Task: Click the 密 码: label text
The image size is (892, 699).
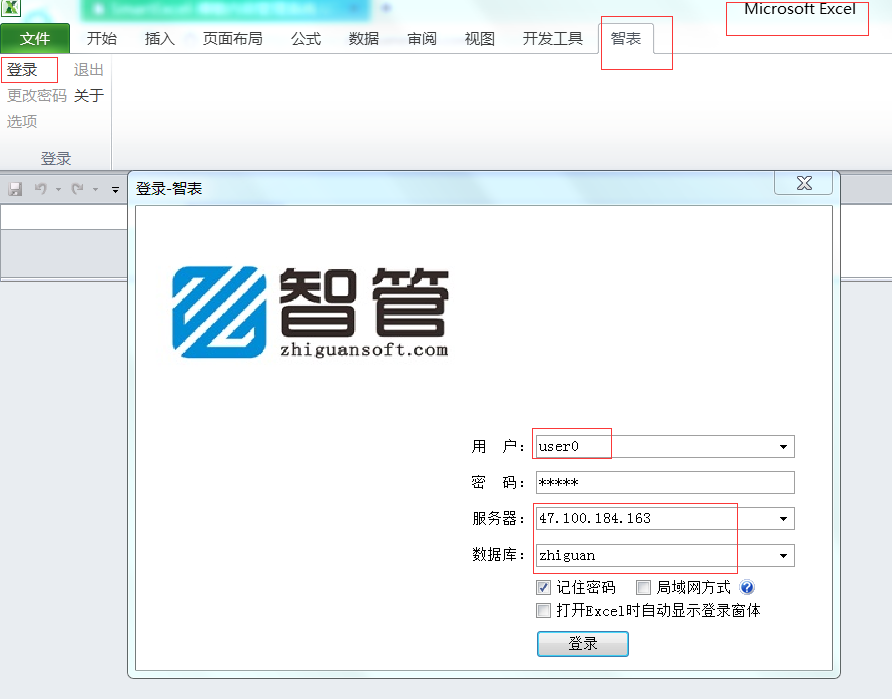Action: 498,483
